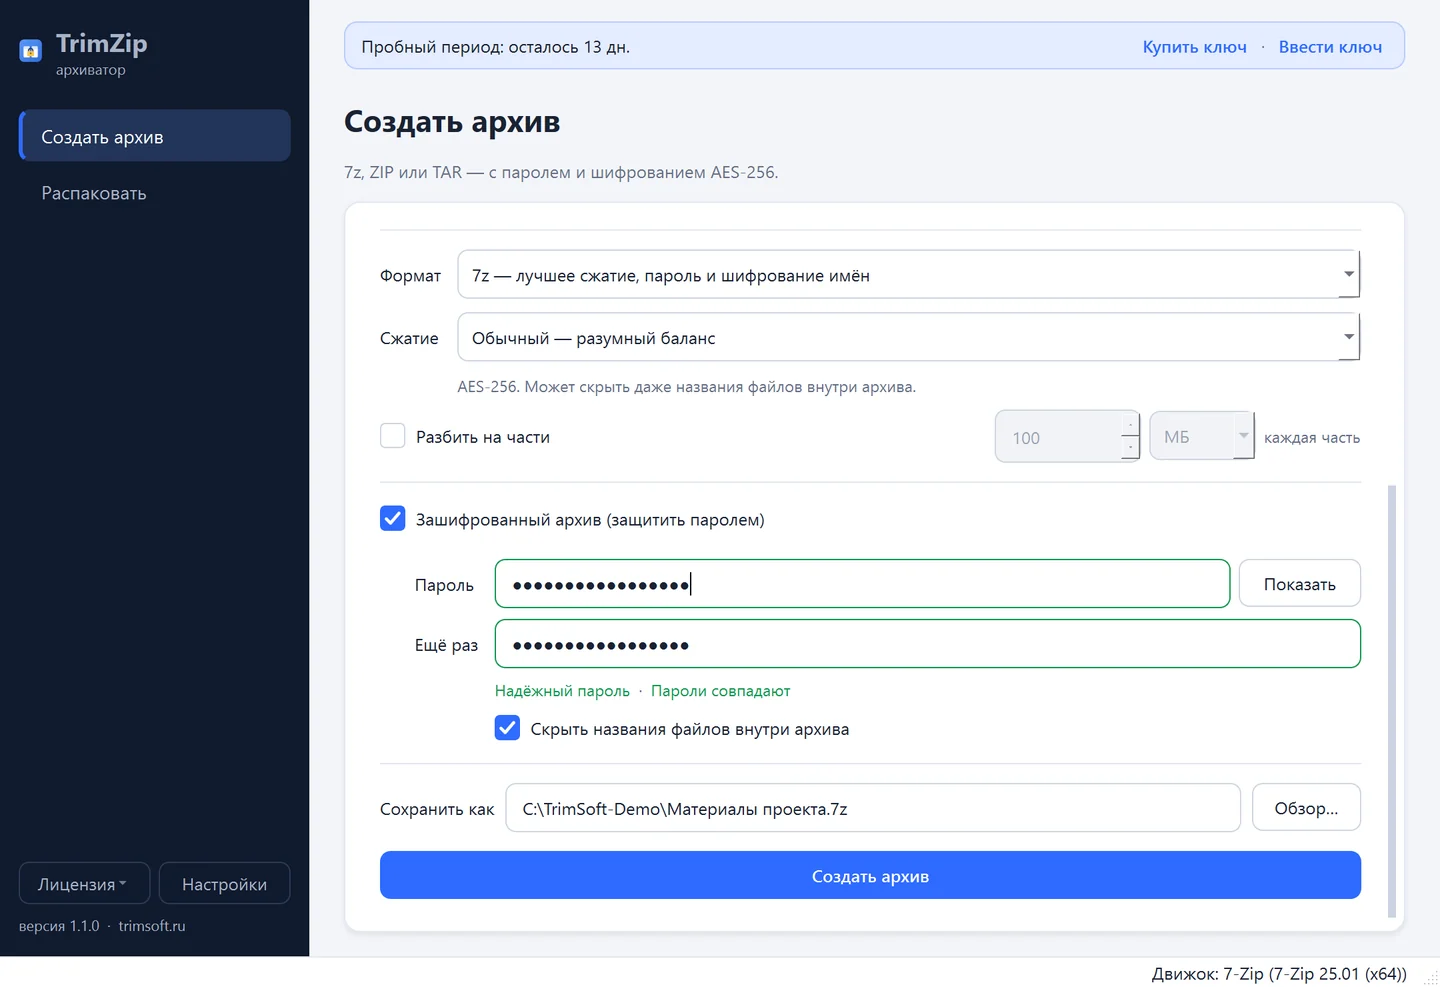Click the Сохранить как path field
The image size is (1440, 987).
coord(873,808)
